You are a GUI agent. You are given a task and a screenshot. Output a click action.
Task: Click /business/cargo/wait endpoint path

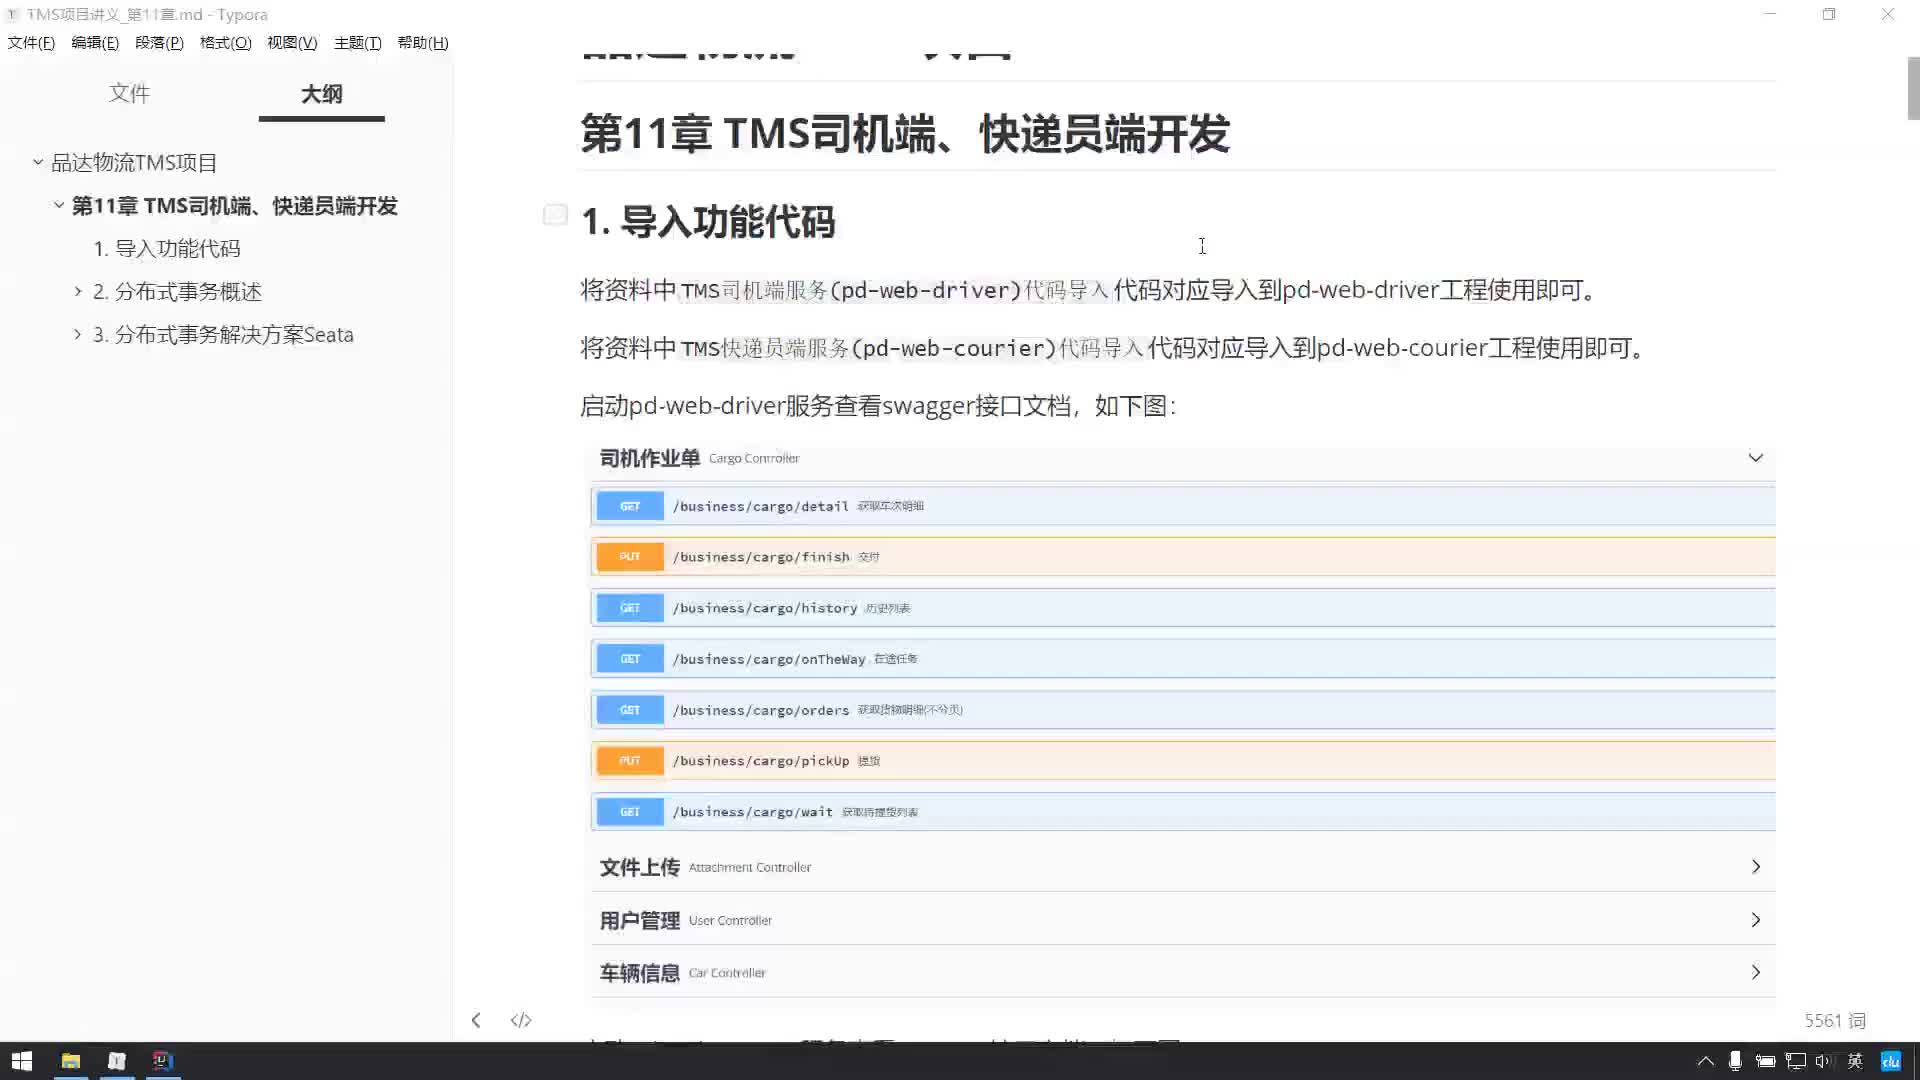click(752, 813)
